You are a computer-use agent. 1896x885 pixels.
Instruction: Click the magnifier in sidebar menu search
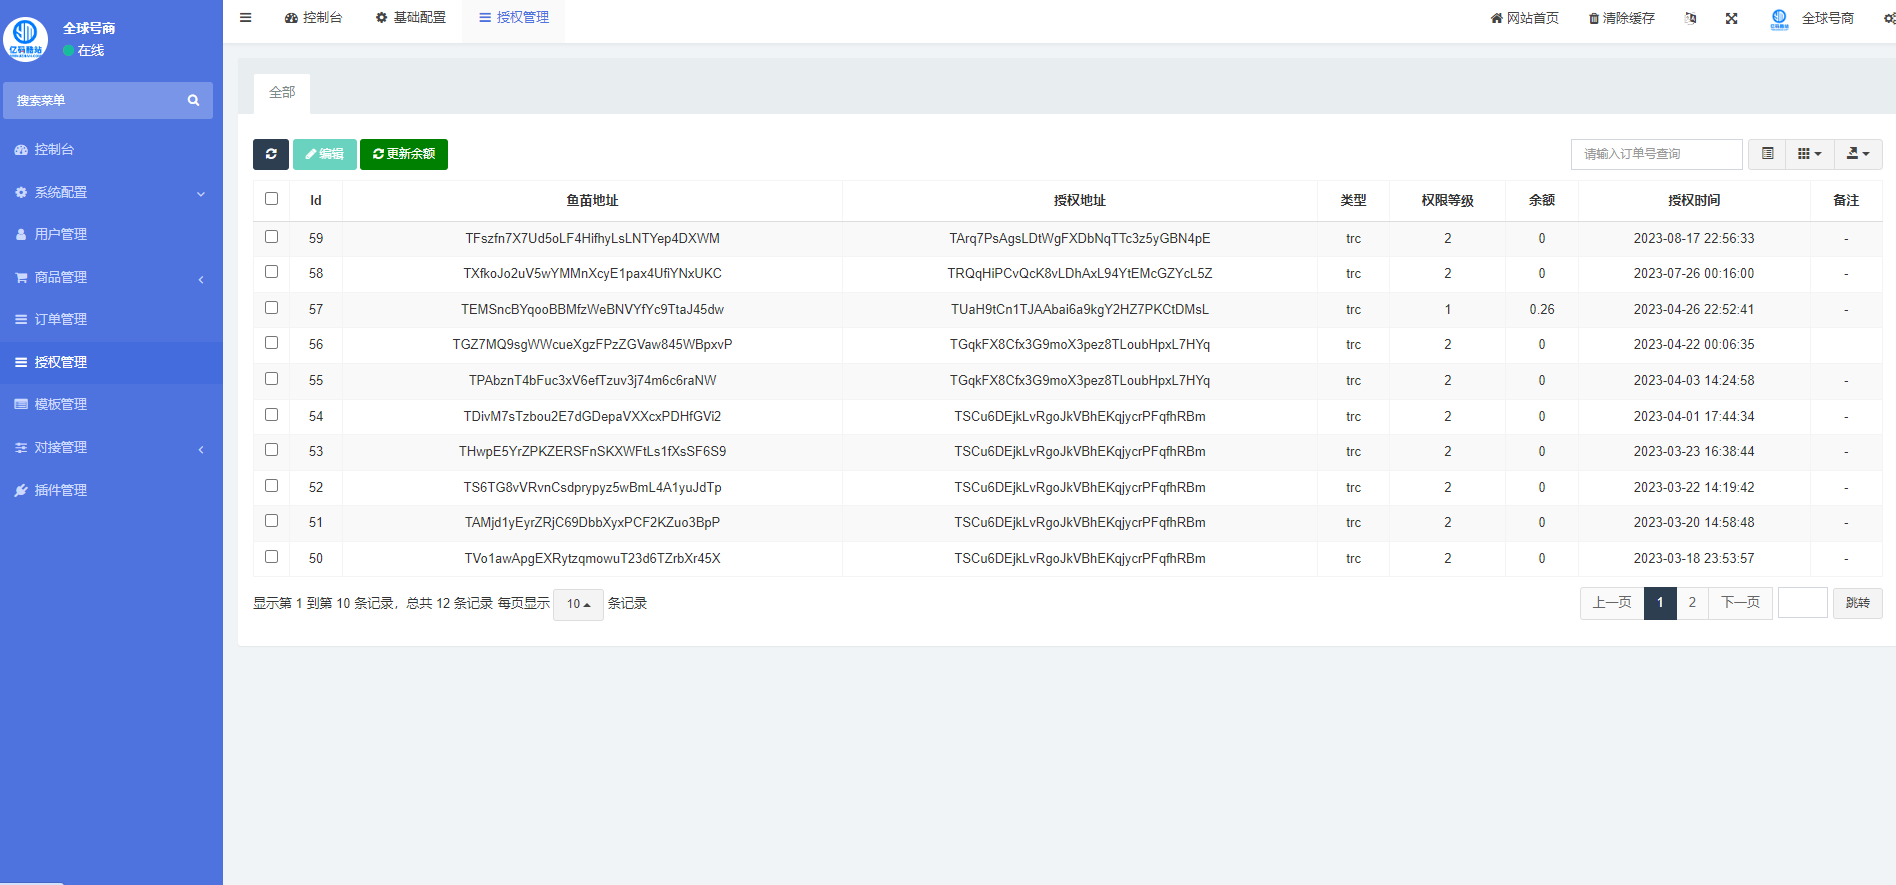tap(193, 100)
